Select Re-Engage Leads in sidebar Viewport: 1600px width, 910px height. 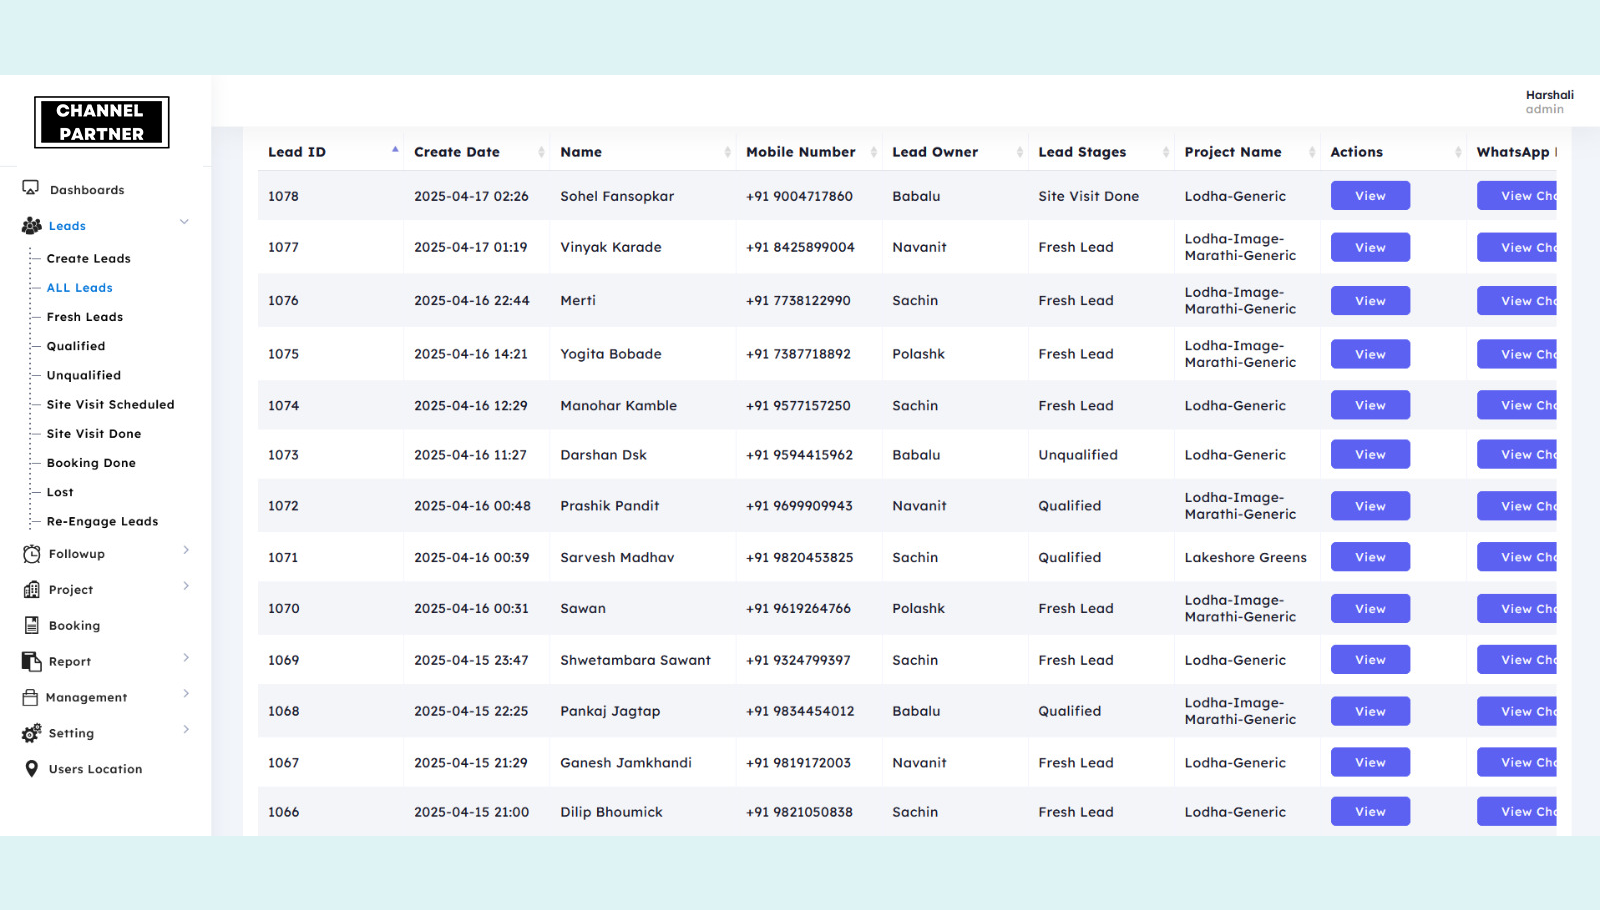102,522
